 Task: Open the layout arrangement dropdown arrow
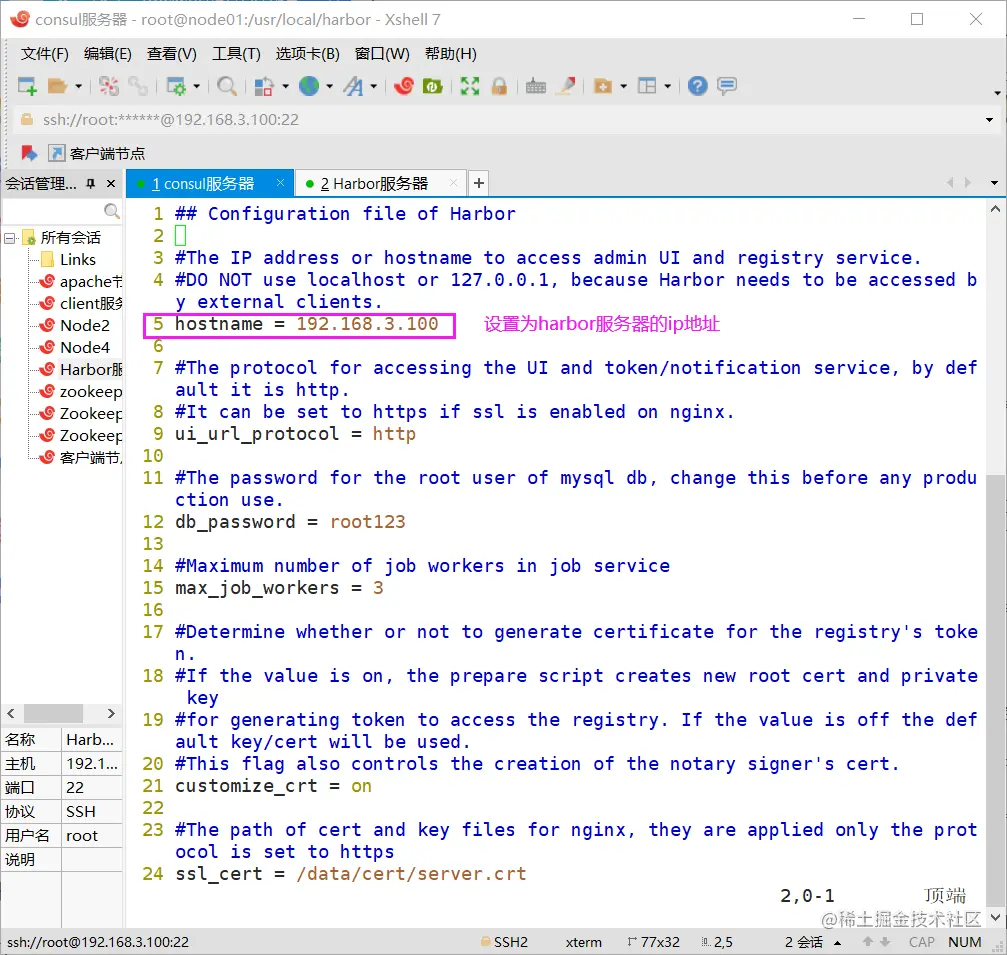(x=667, y=86)
